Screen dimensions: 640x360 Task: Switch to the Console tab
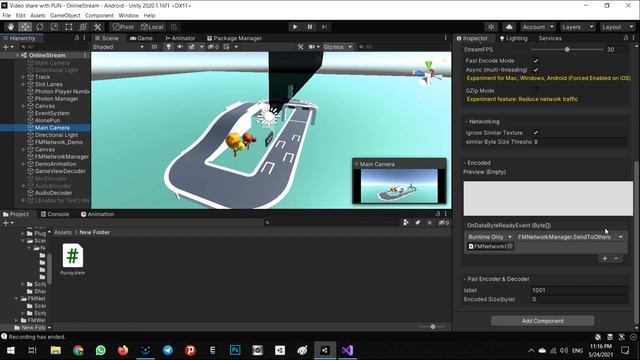coord(55,214)
